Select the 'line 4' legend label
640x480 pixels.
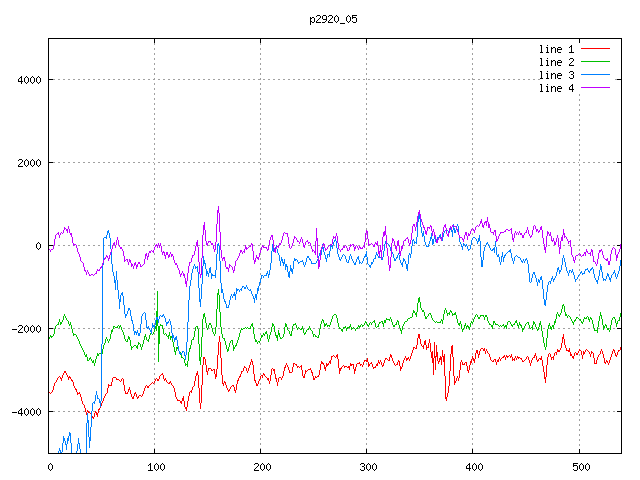556,88
